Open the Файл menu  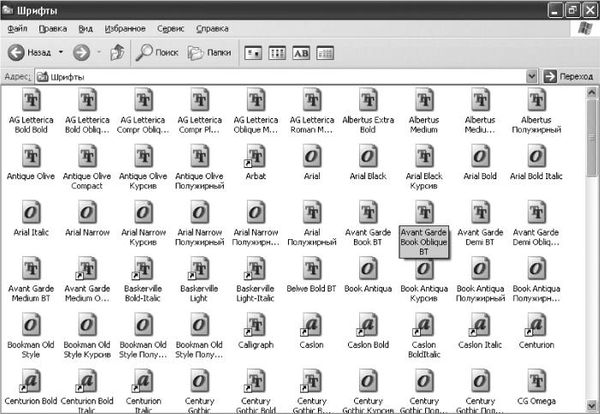point(16,29)
